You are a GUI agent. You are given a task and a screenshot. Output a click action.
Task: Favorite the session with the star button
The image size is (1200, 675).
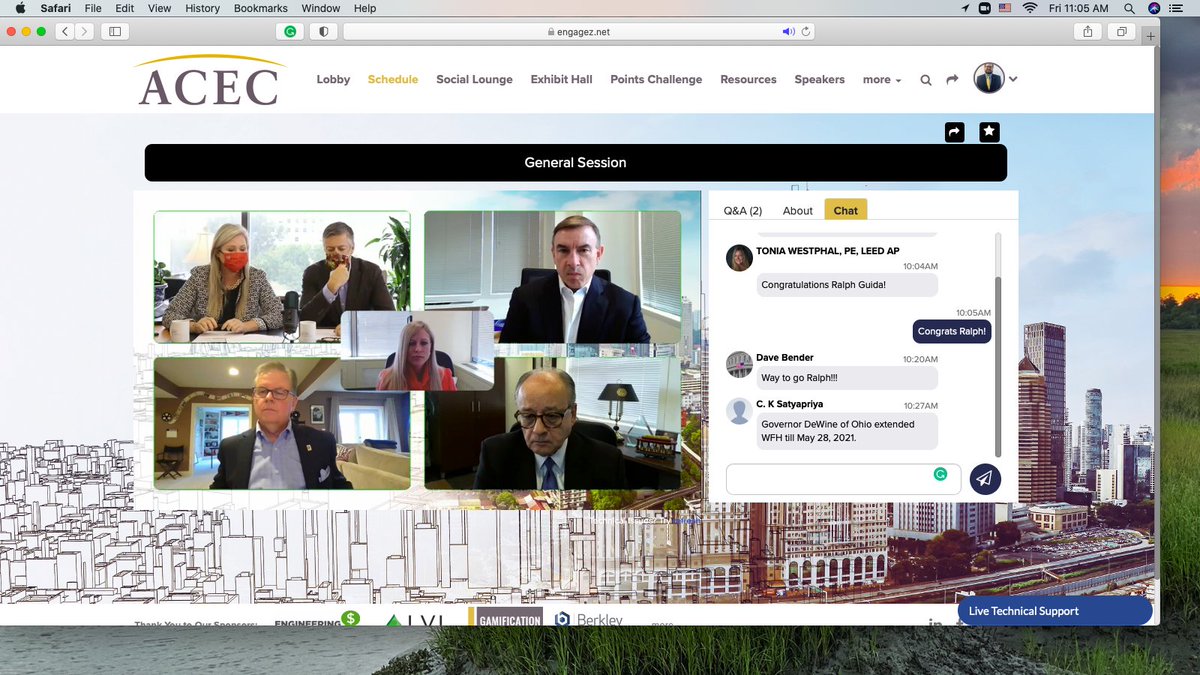989,132
